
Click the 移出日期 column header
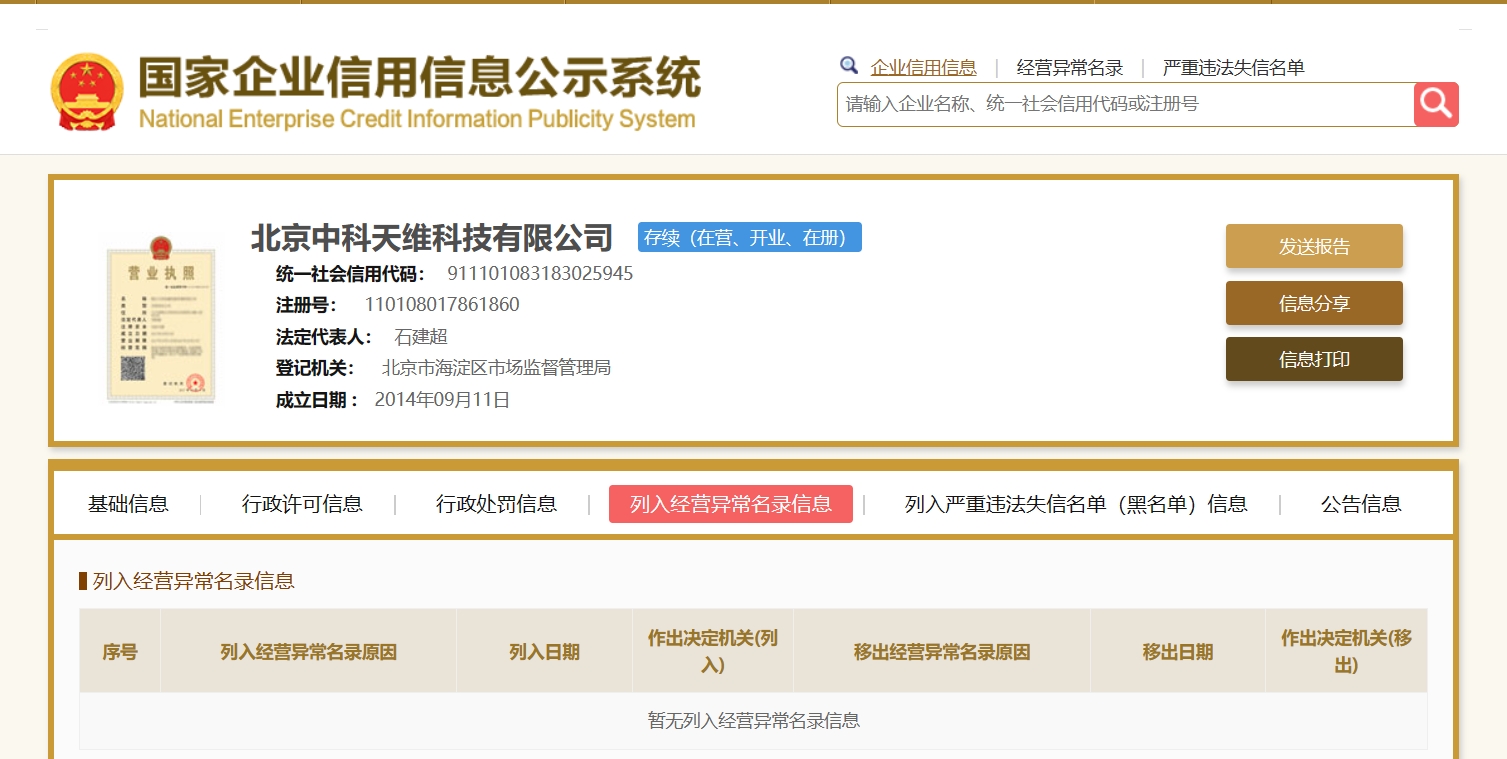click(x=1178, y=652)
